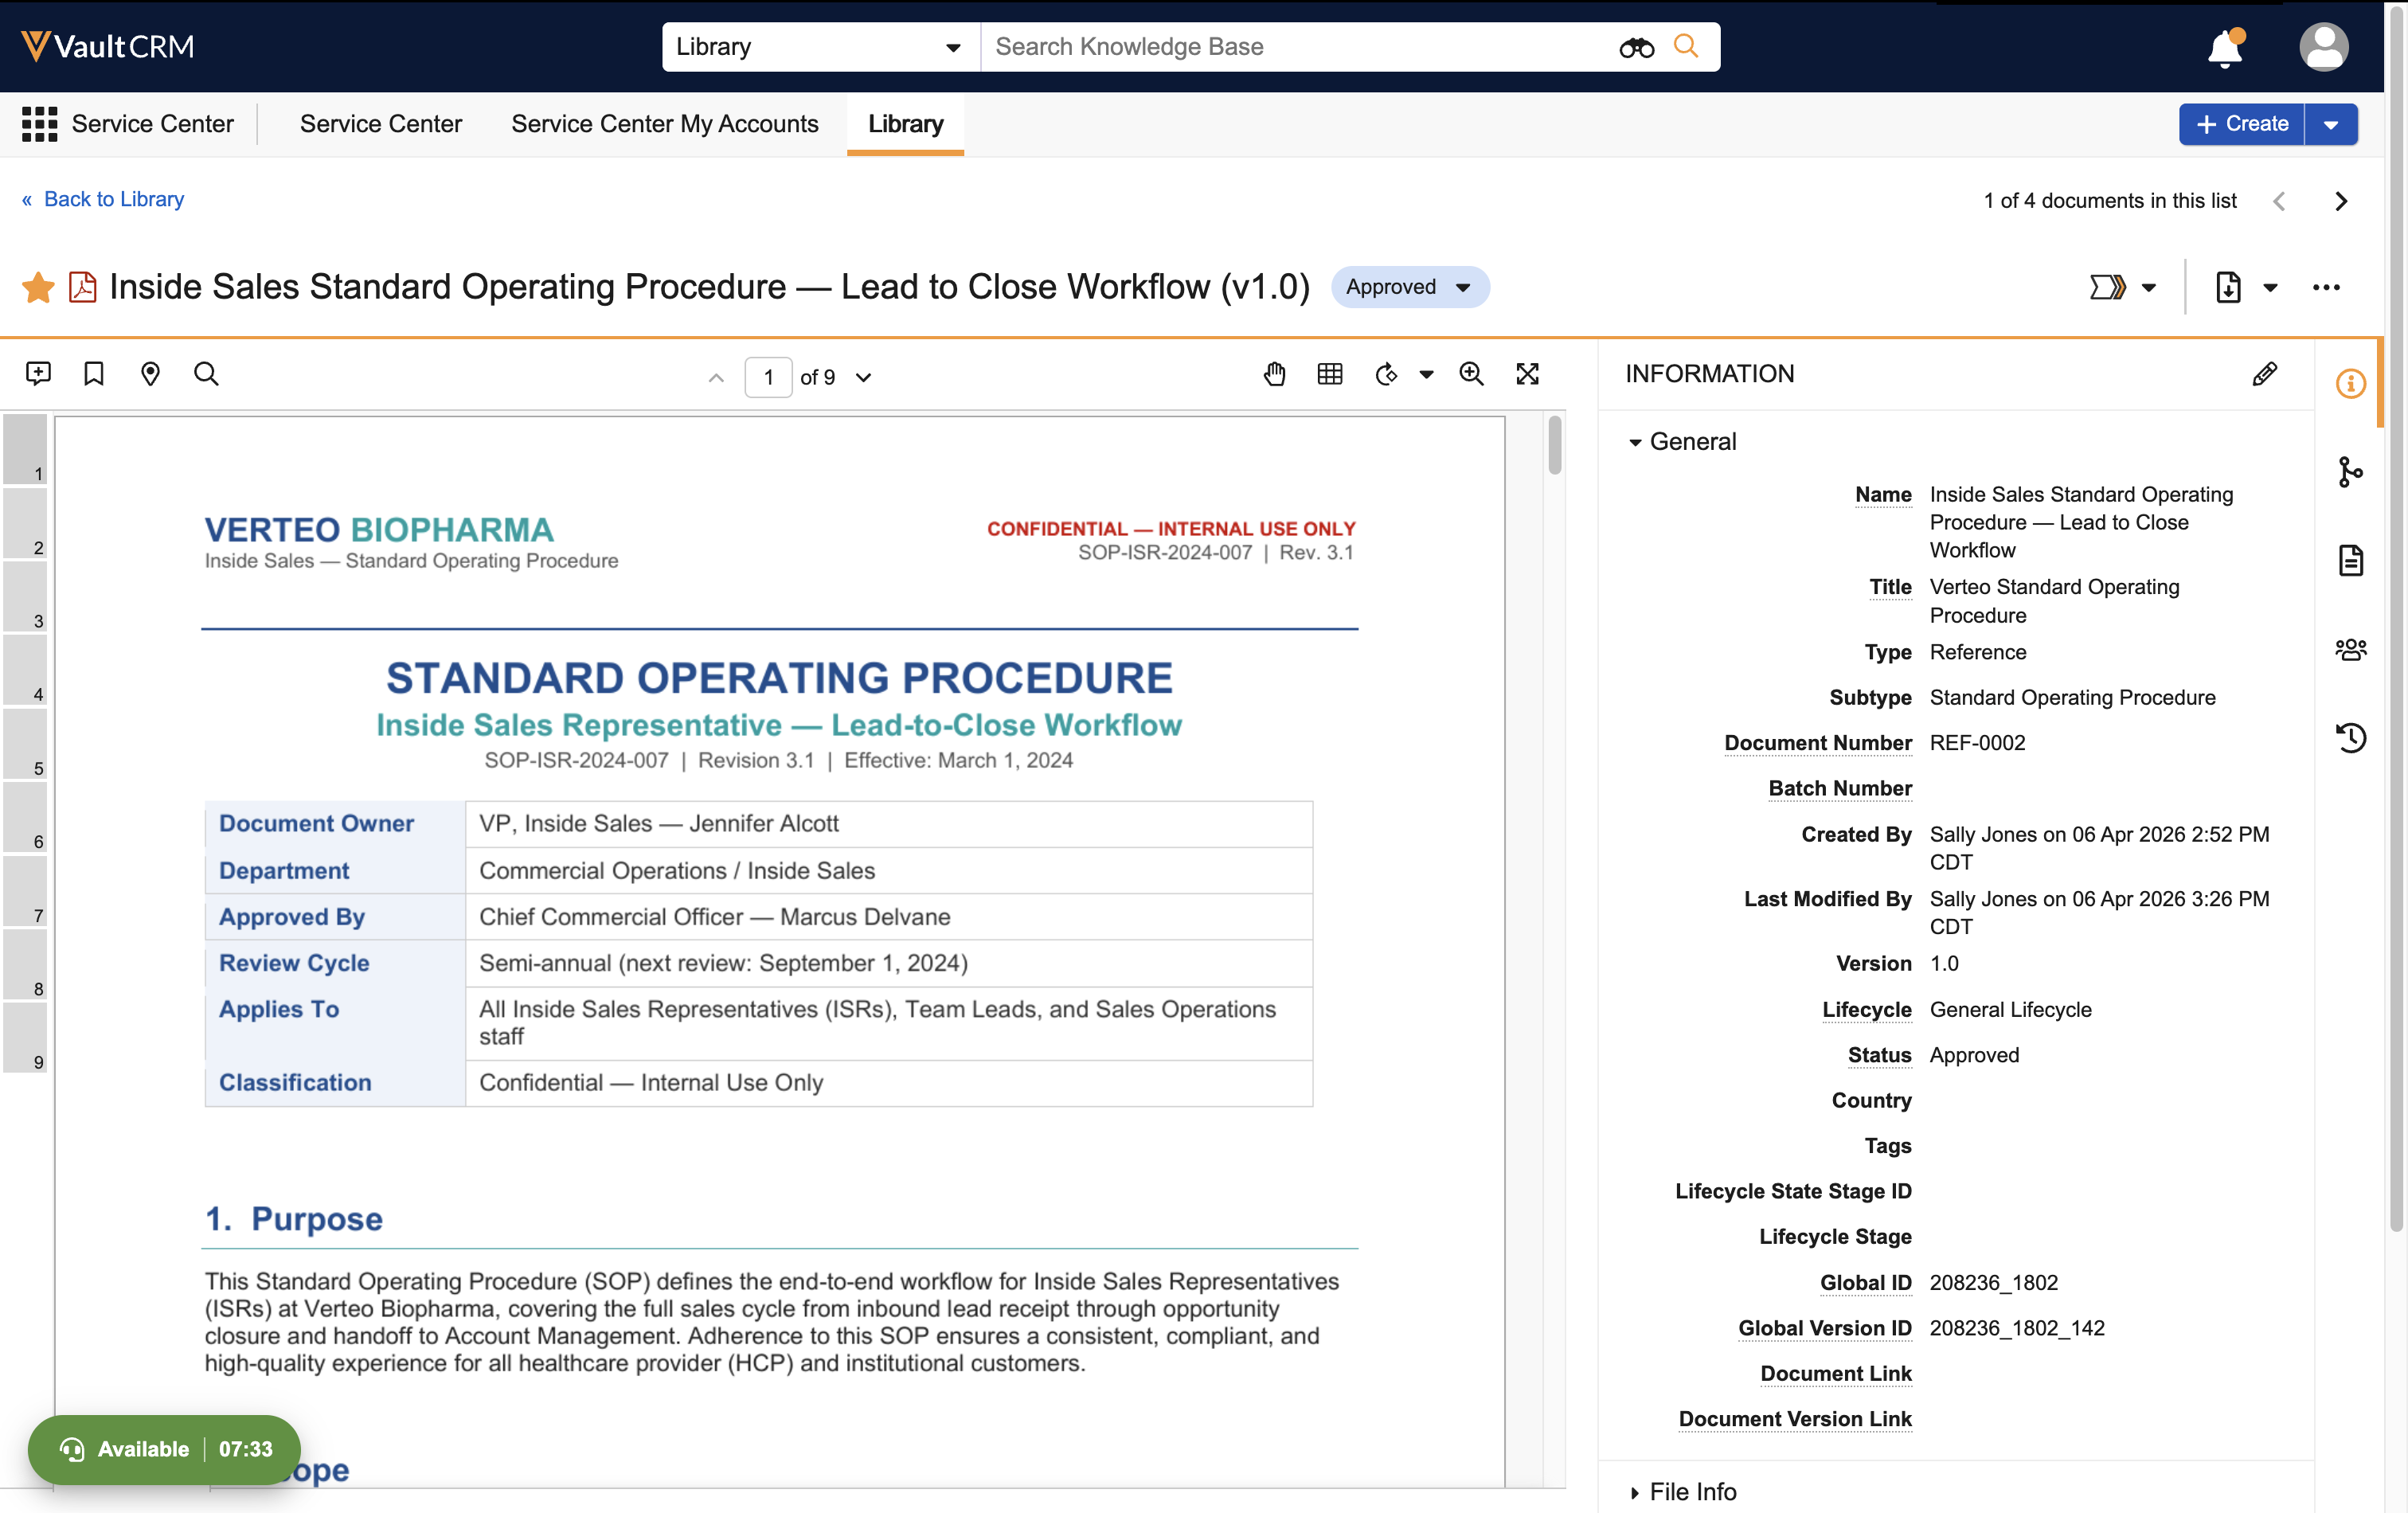Toggle the favorite star on document
This screenshot has width=2408, height=1513.
pos(38,288)
